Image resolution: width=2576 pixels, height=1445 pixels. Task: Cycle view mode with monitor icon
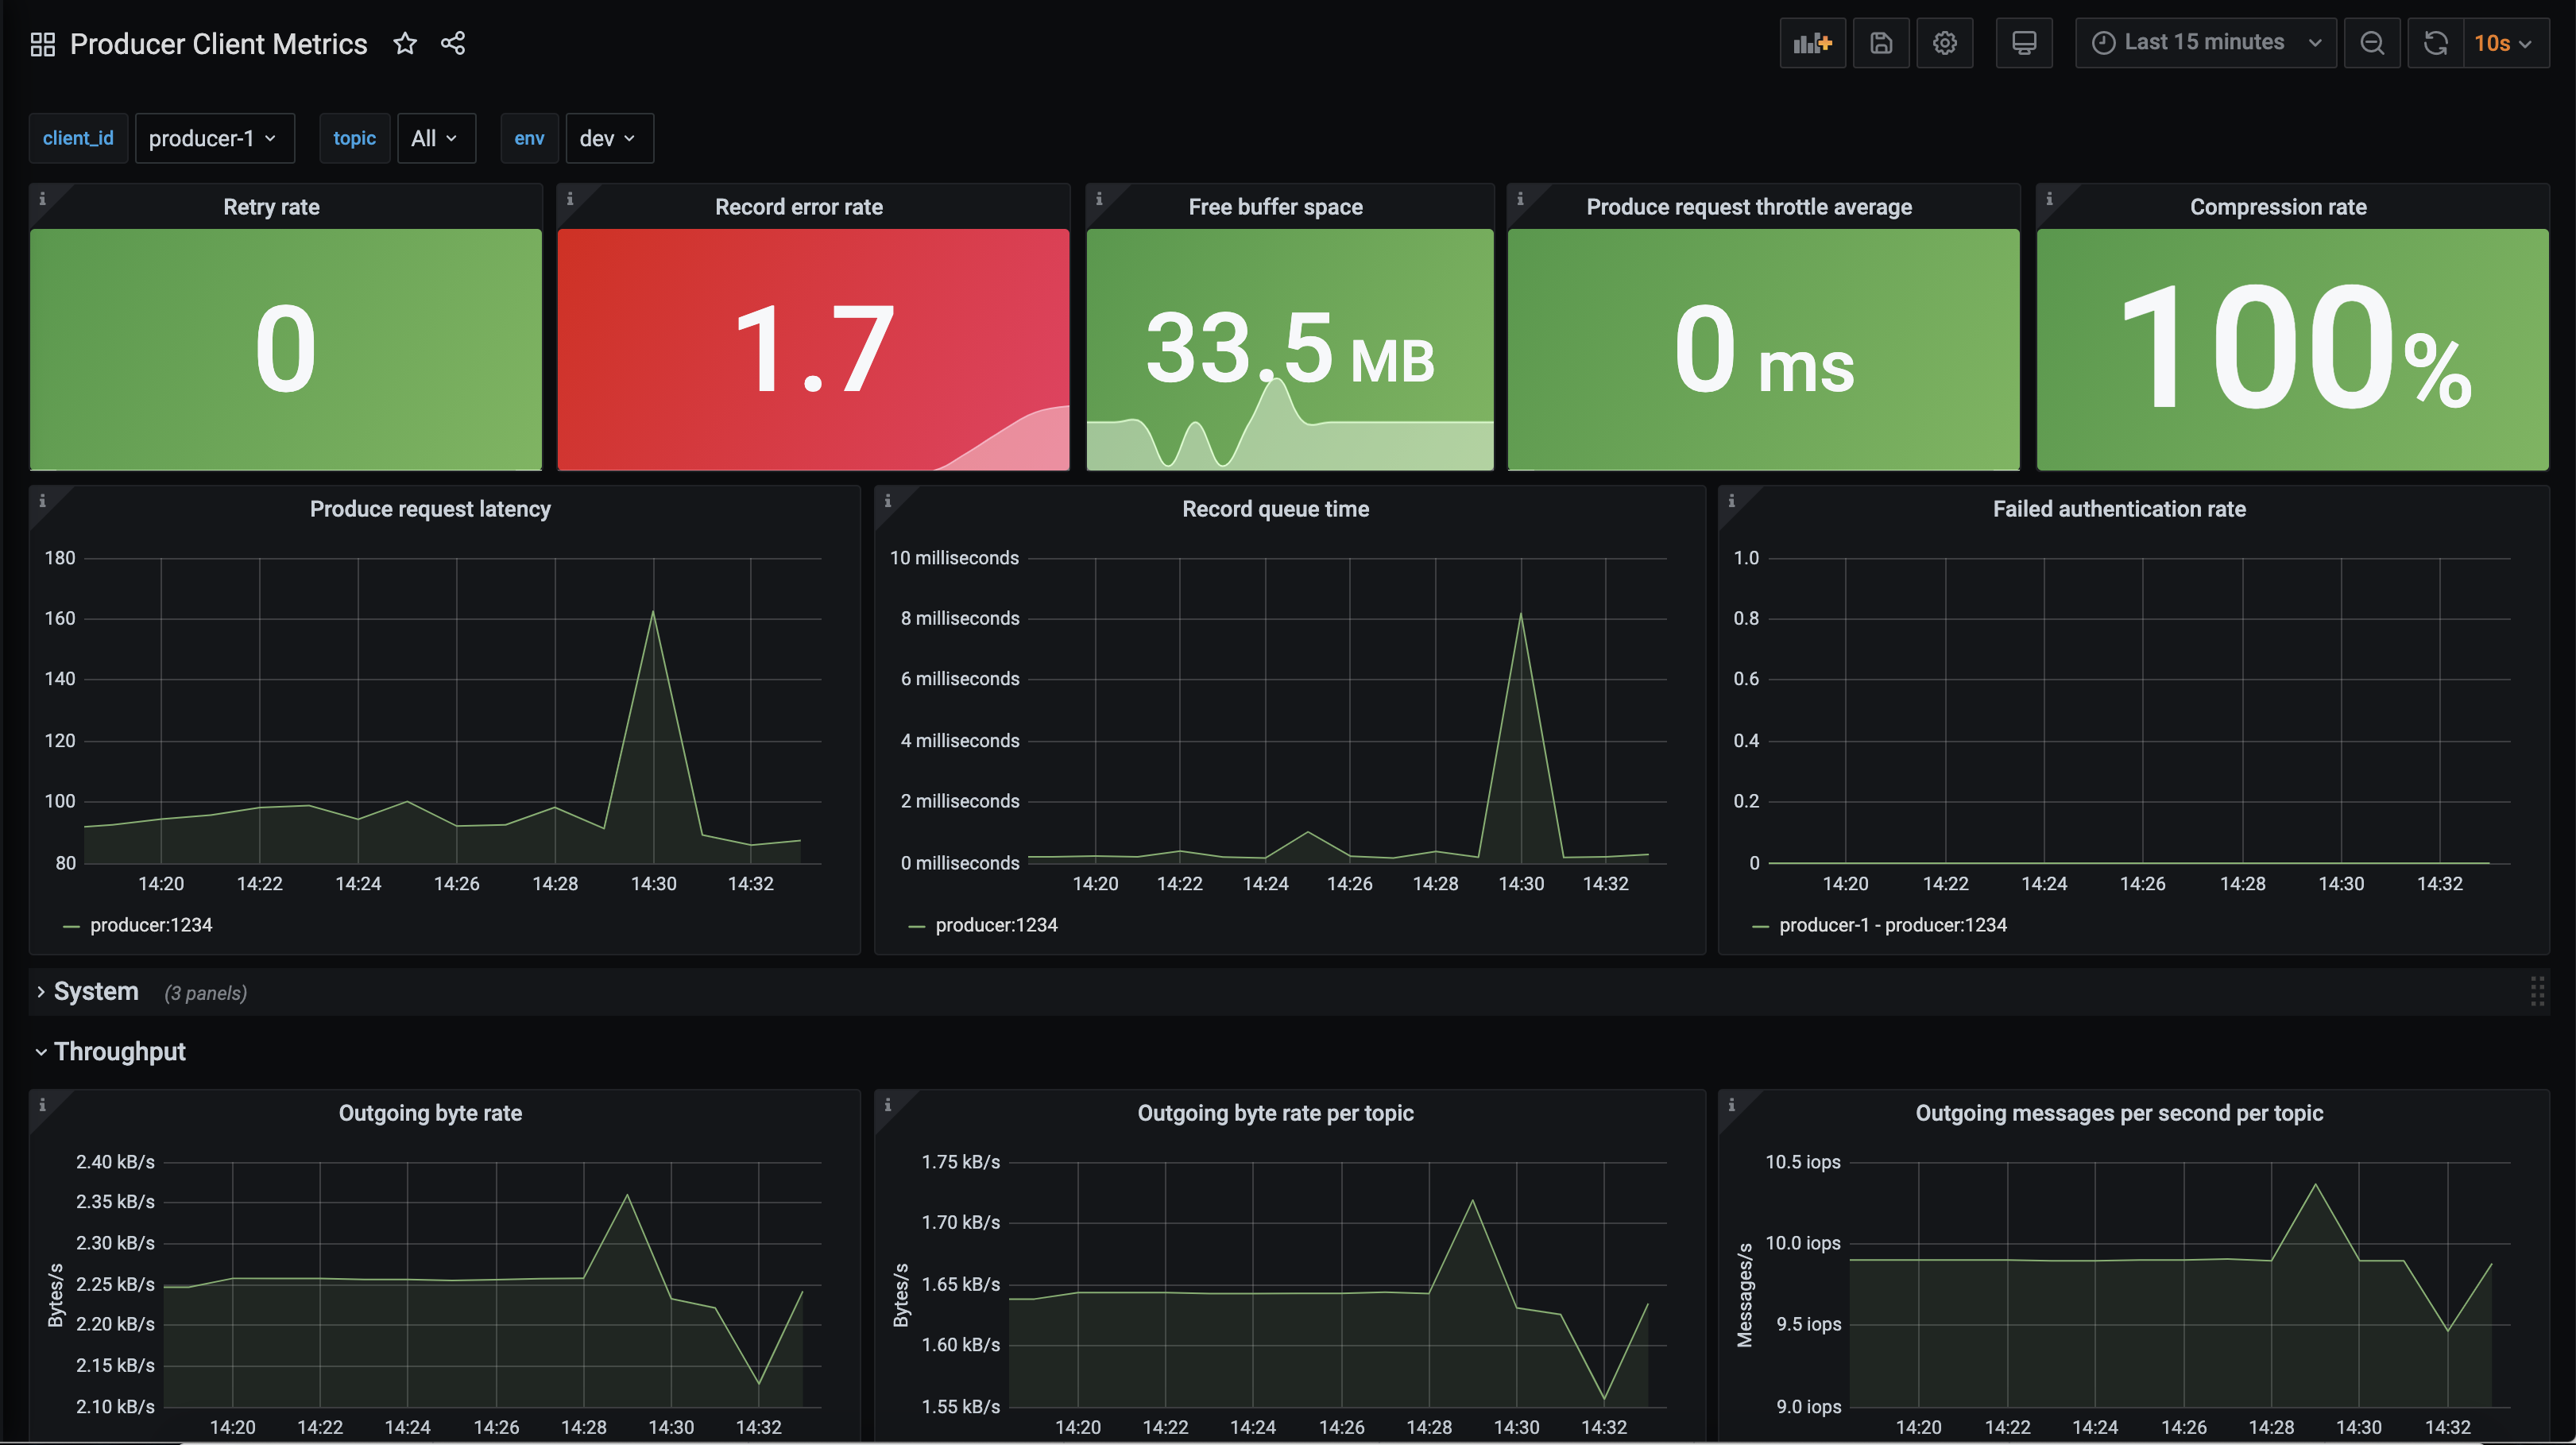click(x=2023, y=43)
